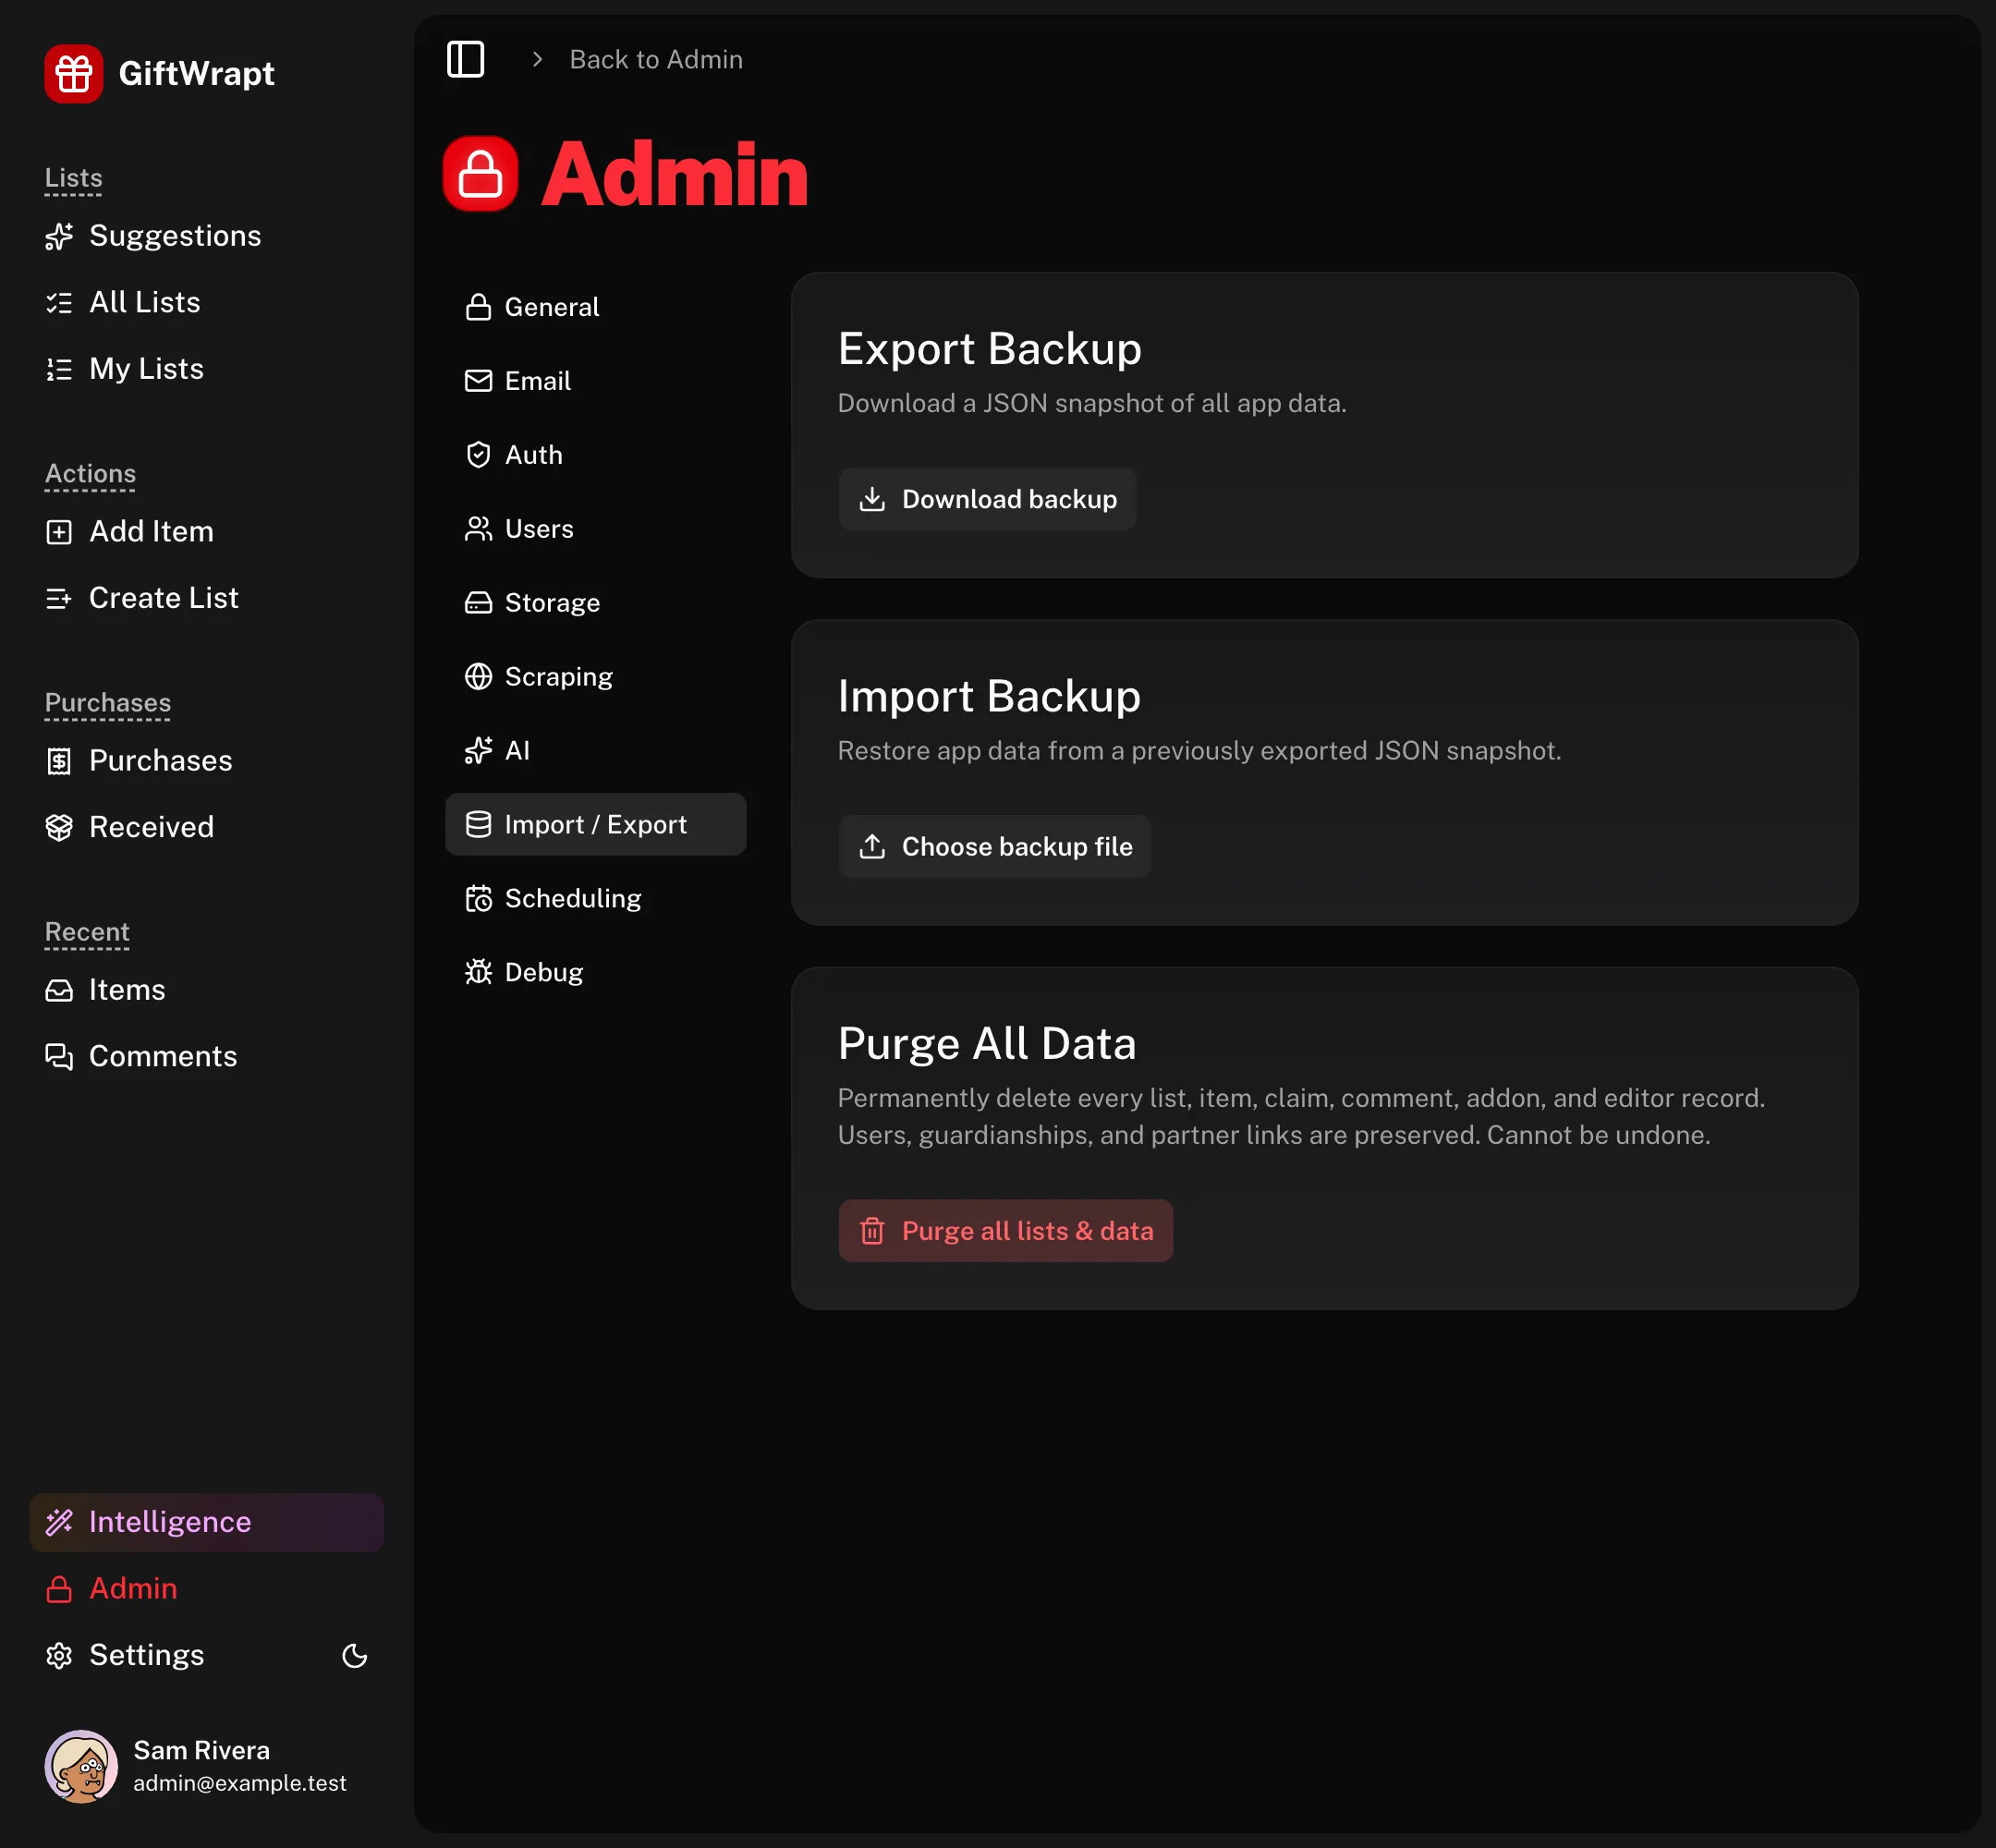Click Sam Rivera's avatar
The width and height of the screenshot is (1996, 1848).
[81, 1766]
